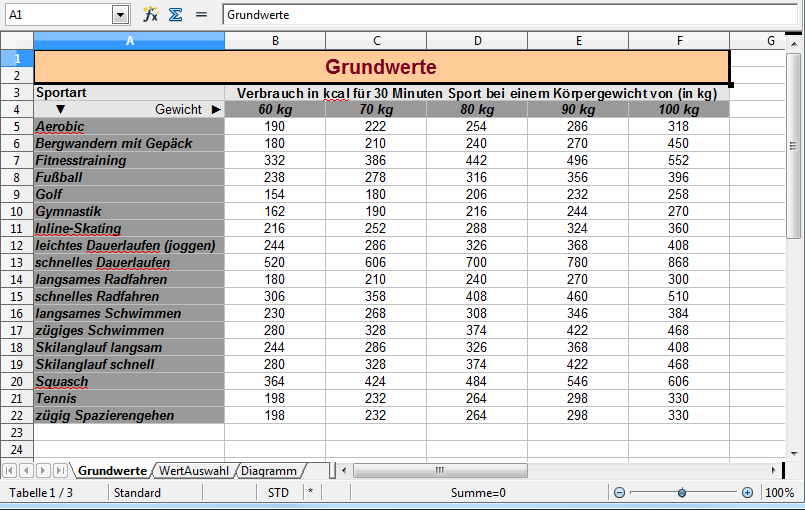
Task: Select row 13 header
Action: point(16,263)
